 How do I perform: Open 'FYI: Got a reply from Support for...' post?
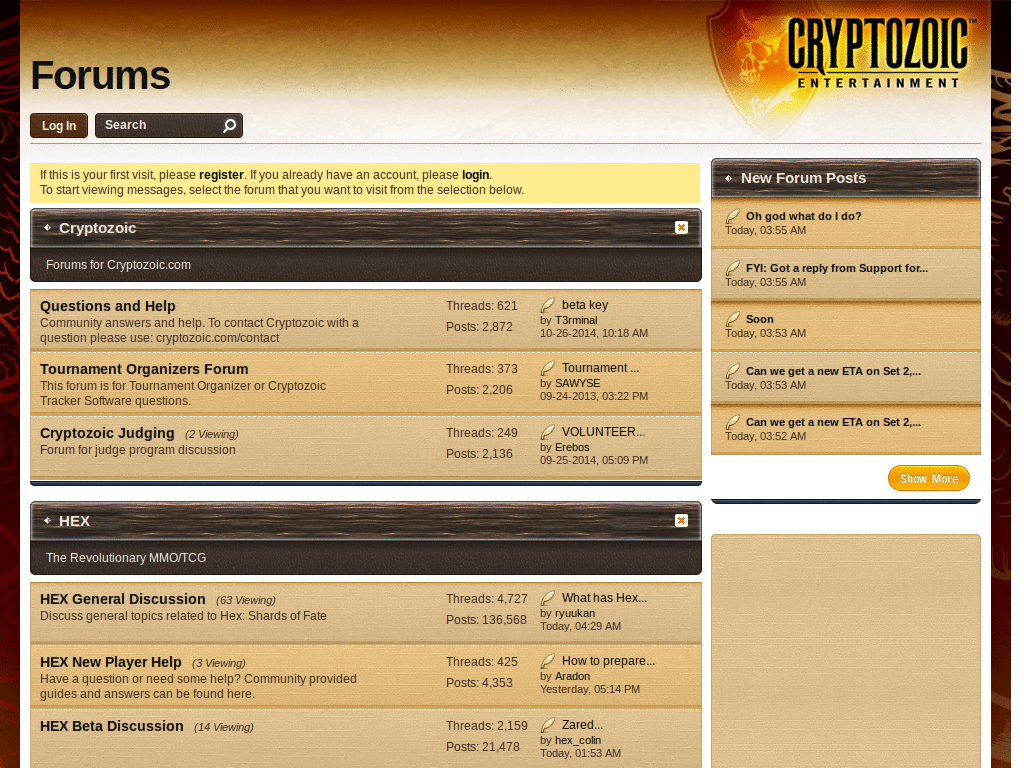click(837, 268)
